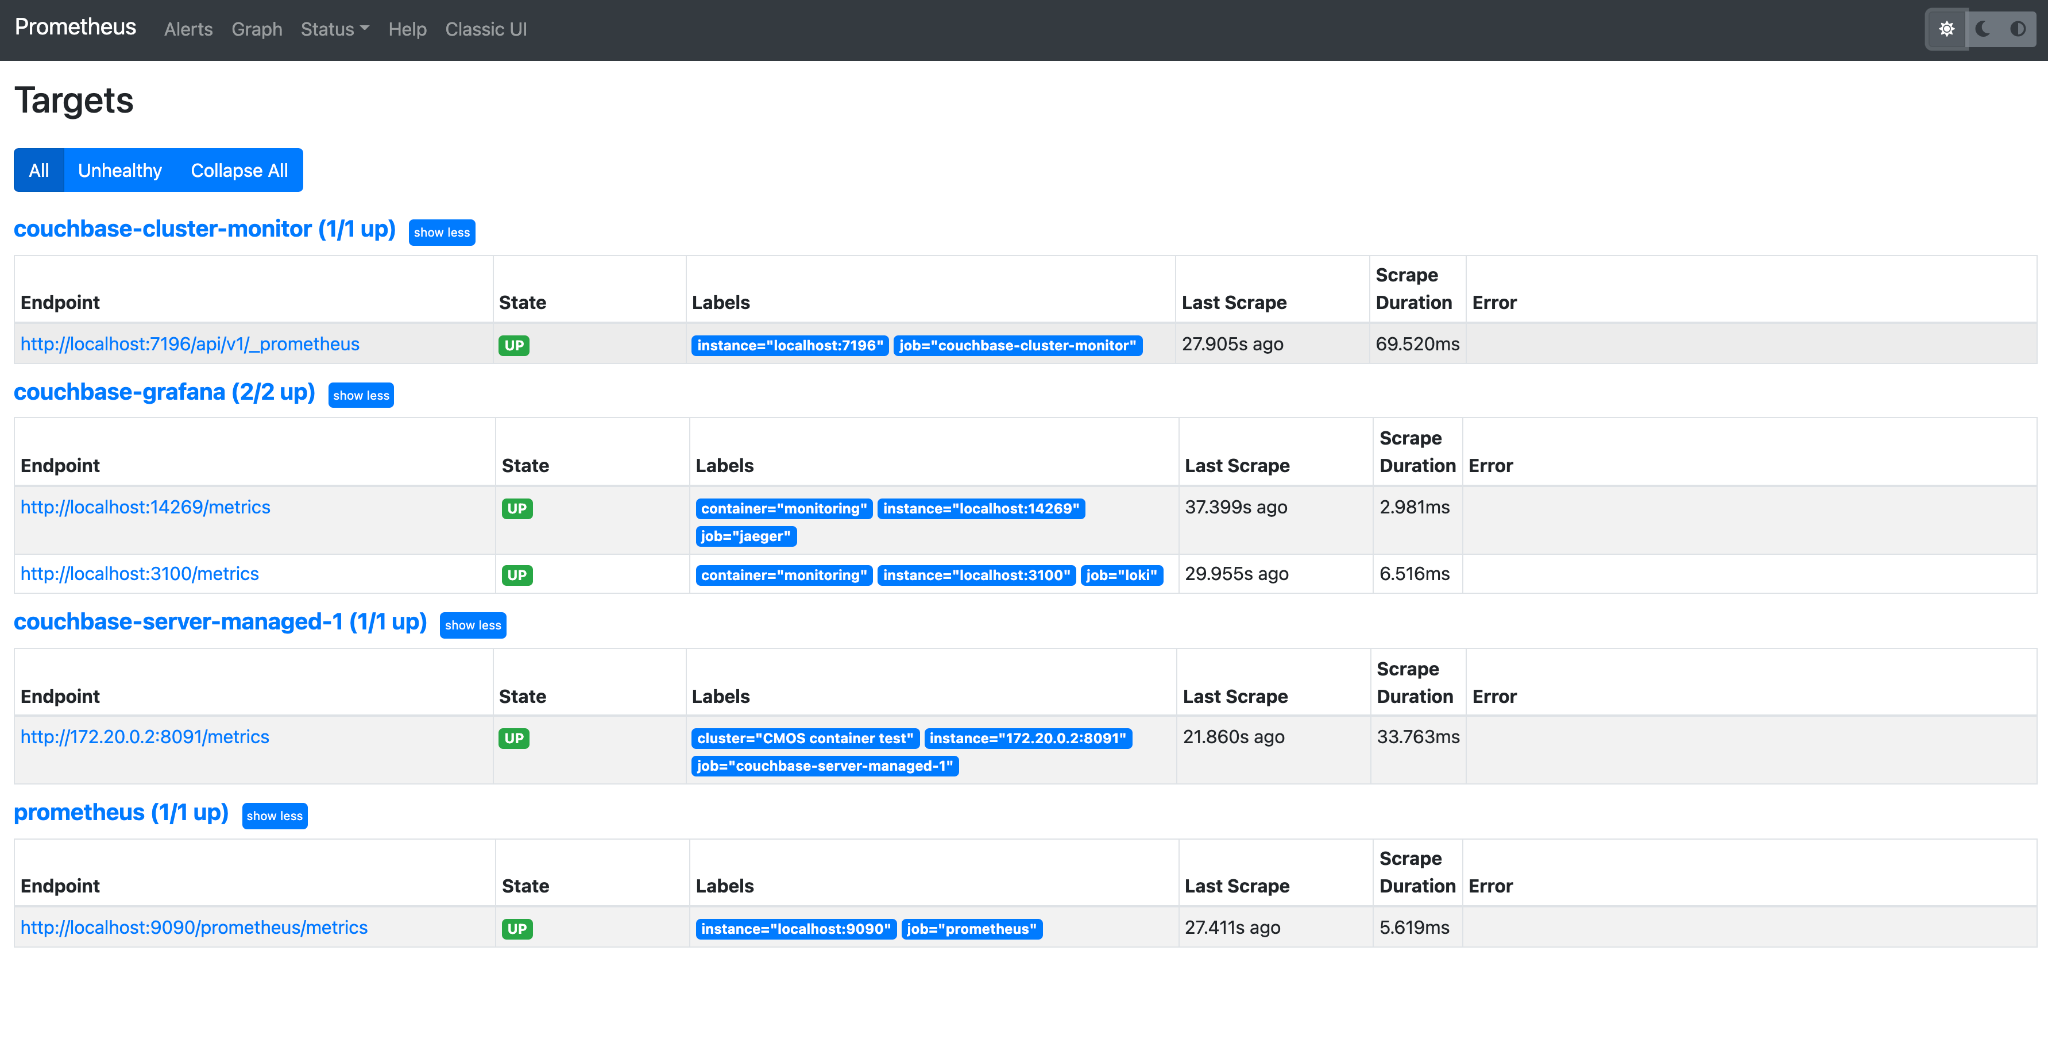Open couchbase-server-managed-1 group heading link
2048x1041 pixels.
[220, 622]
